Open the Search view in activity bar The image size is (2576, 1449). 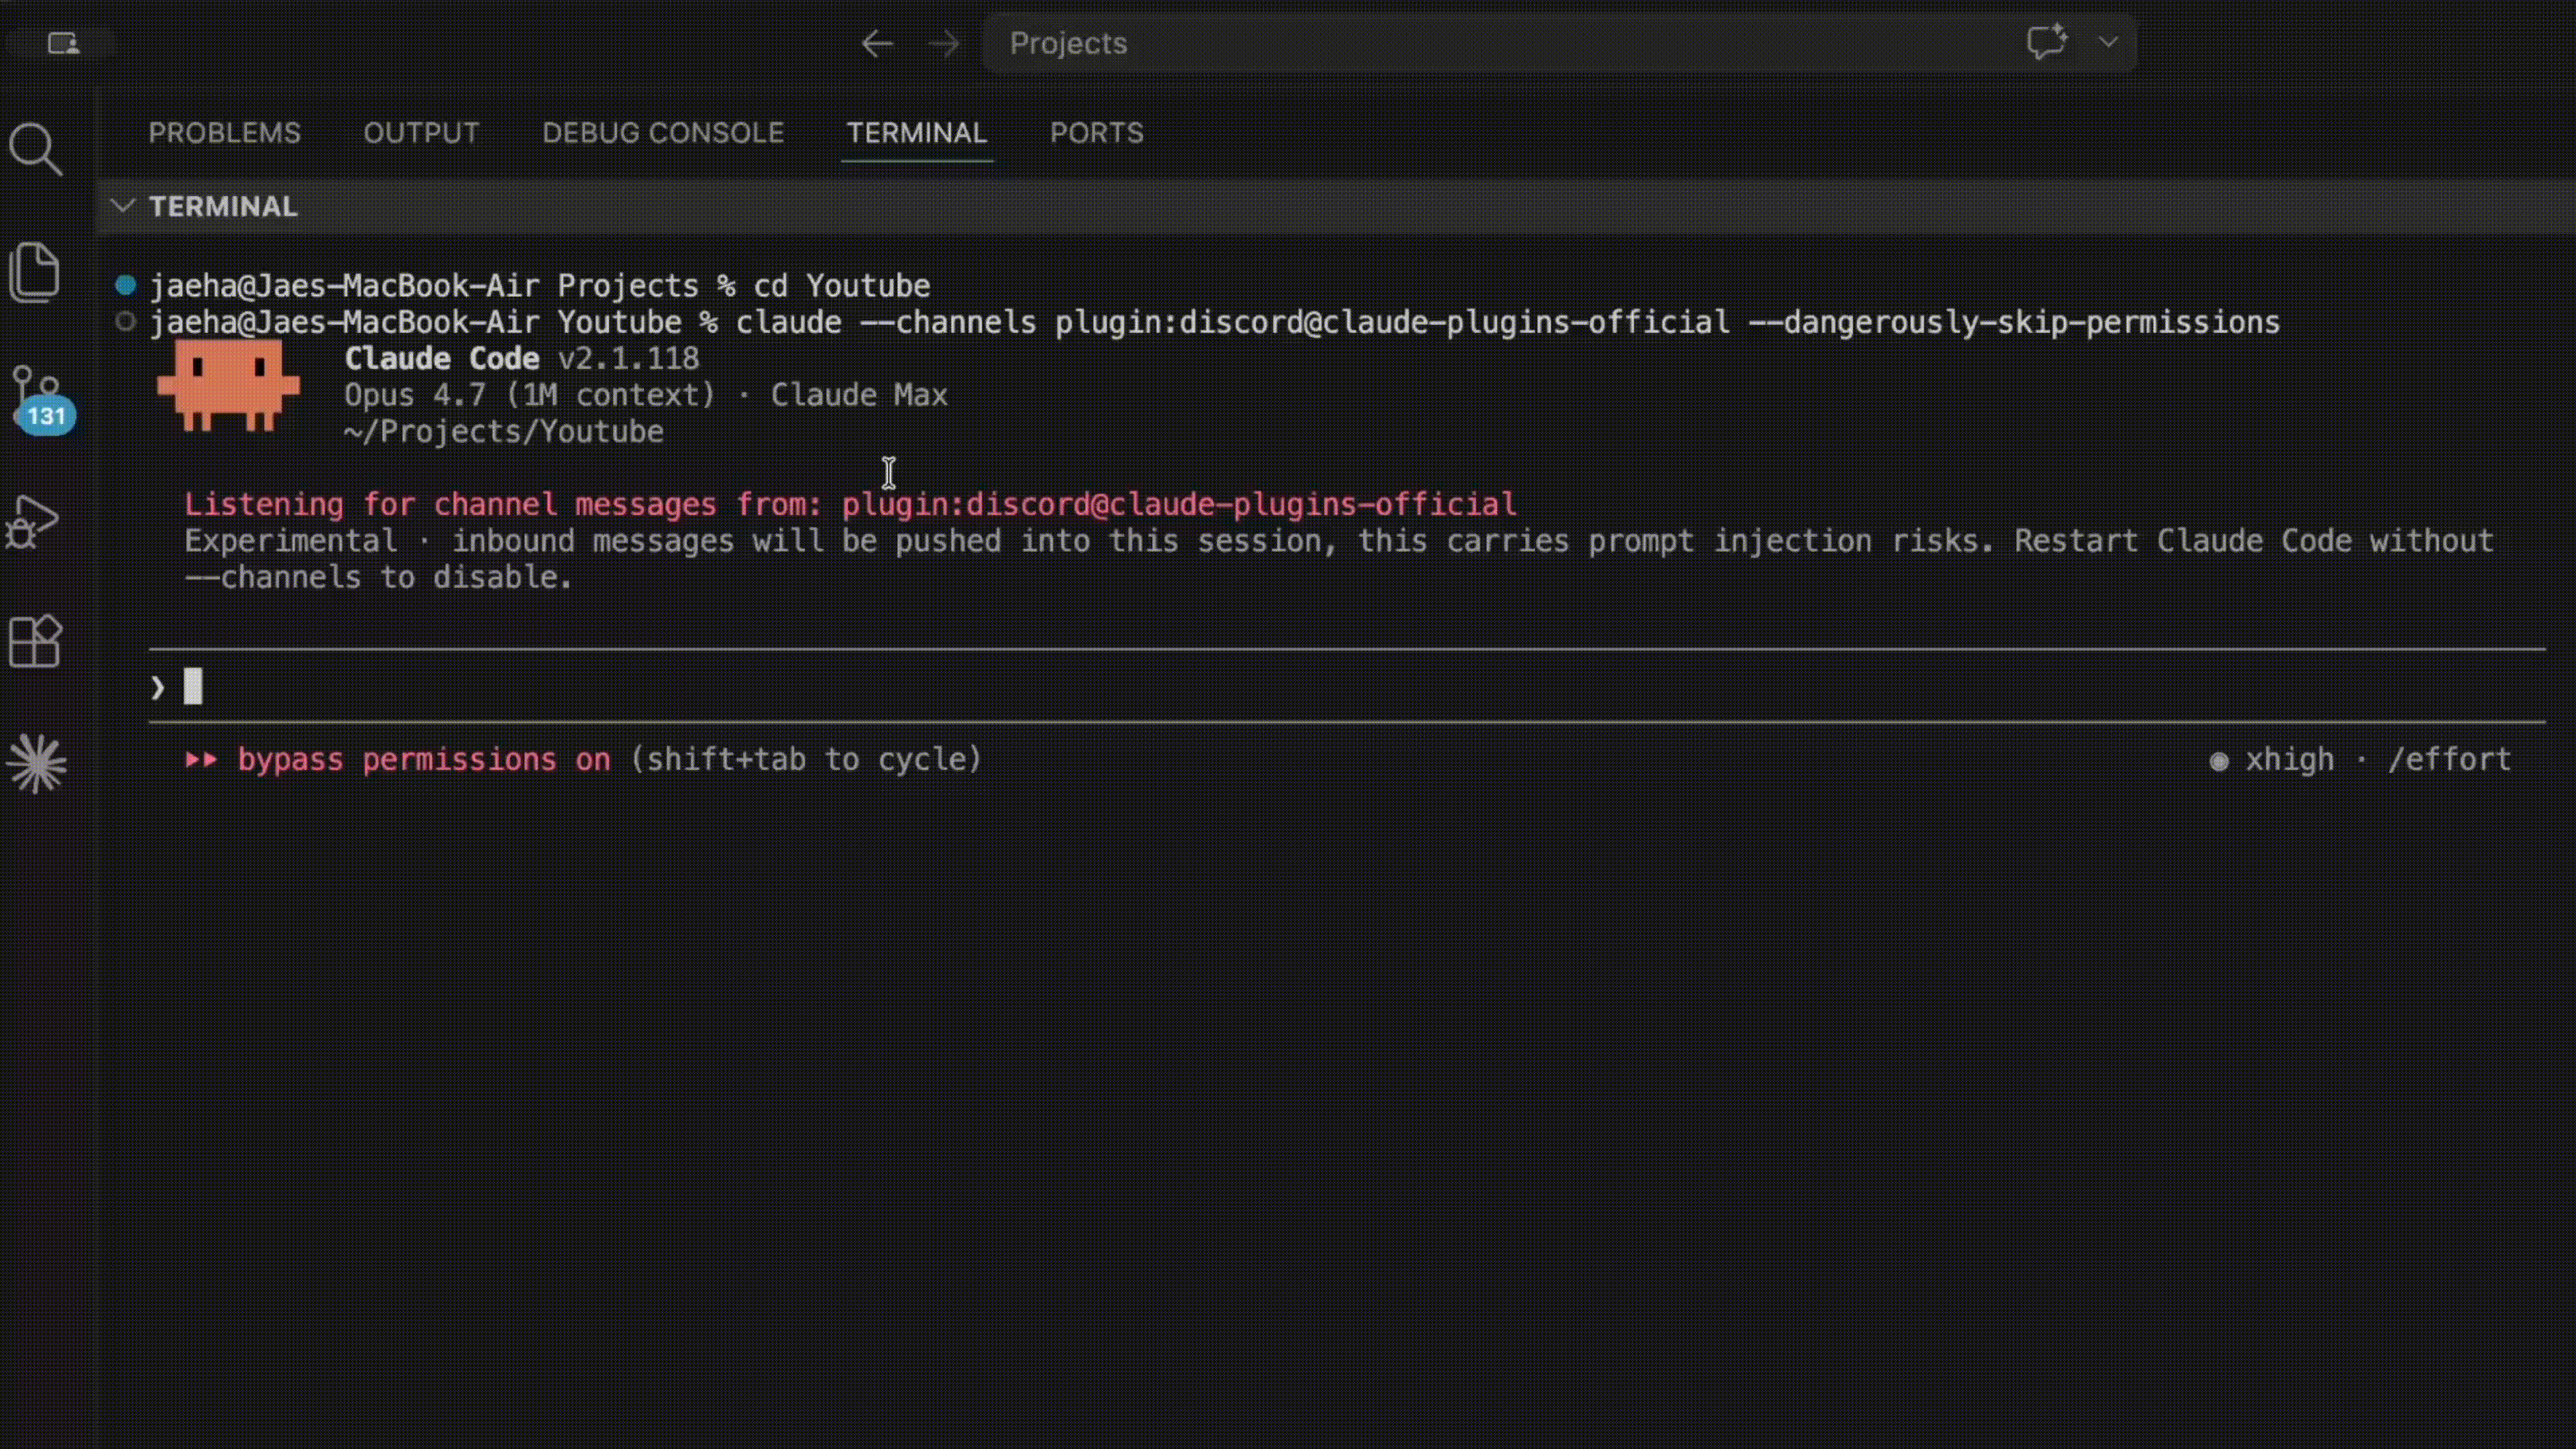click(x=36, y=149)
